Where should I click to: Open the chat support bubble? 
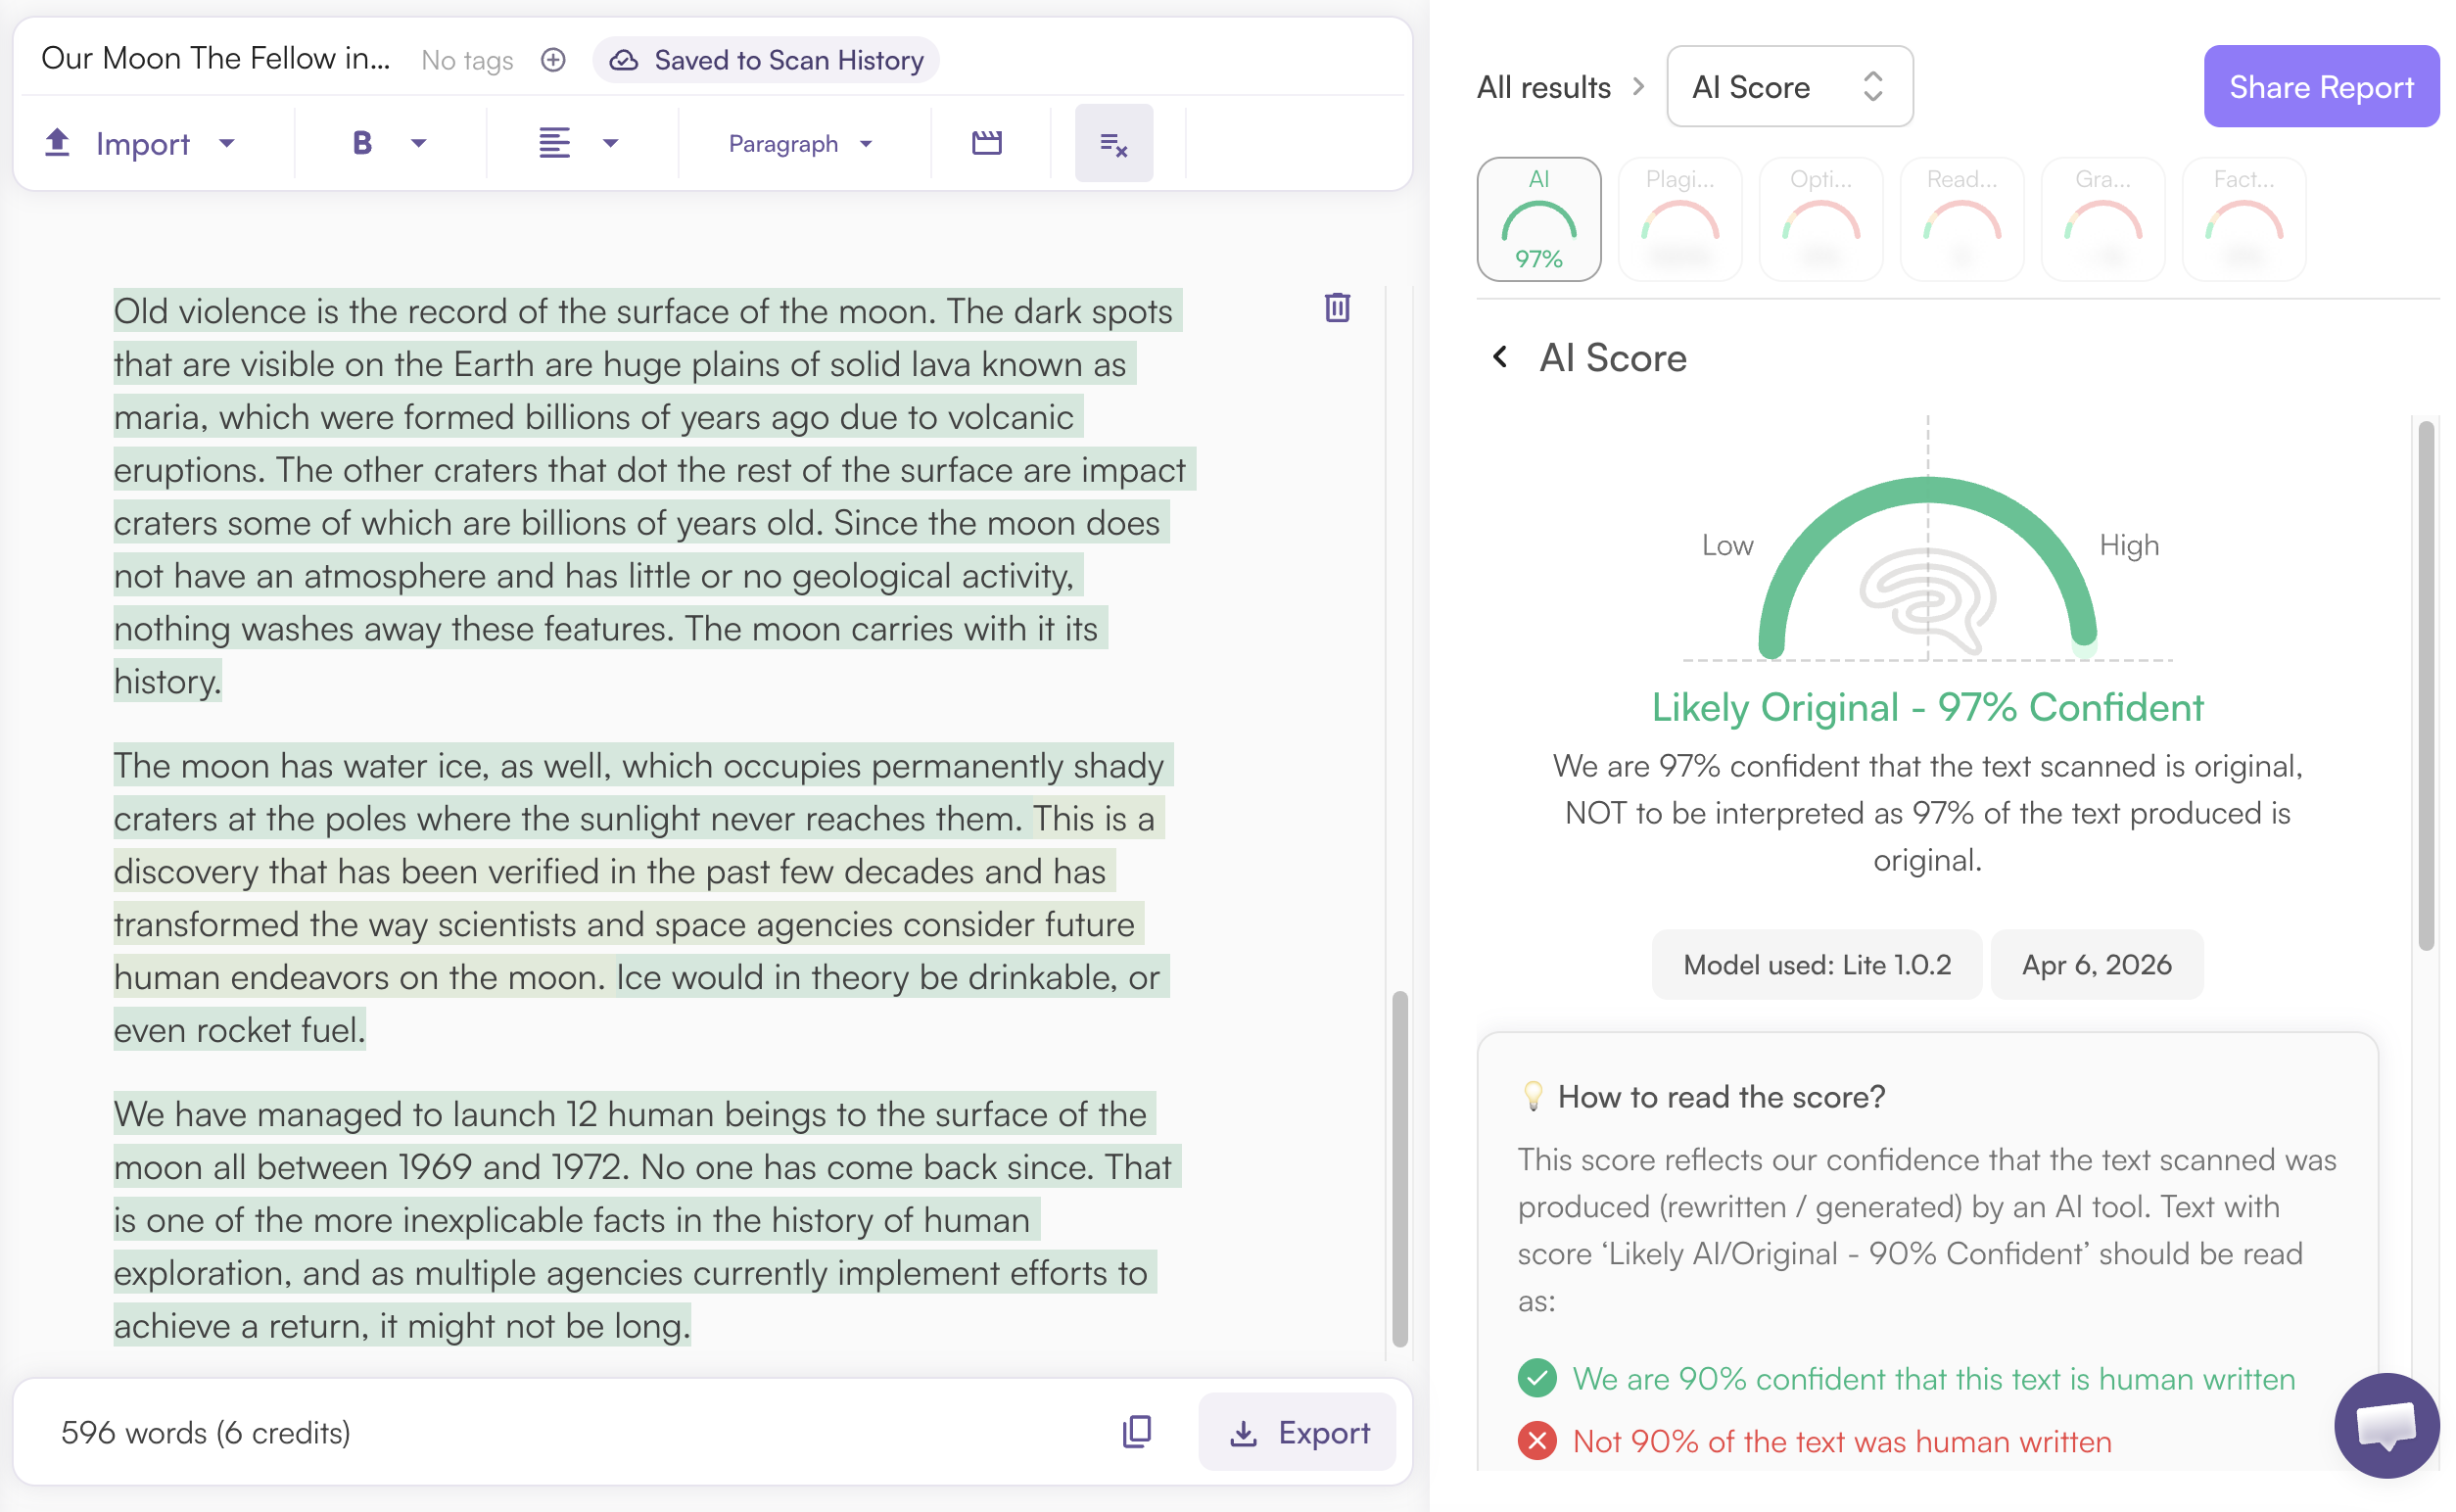[2386, 1424]
